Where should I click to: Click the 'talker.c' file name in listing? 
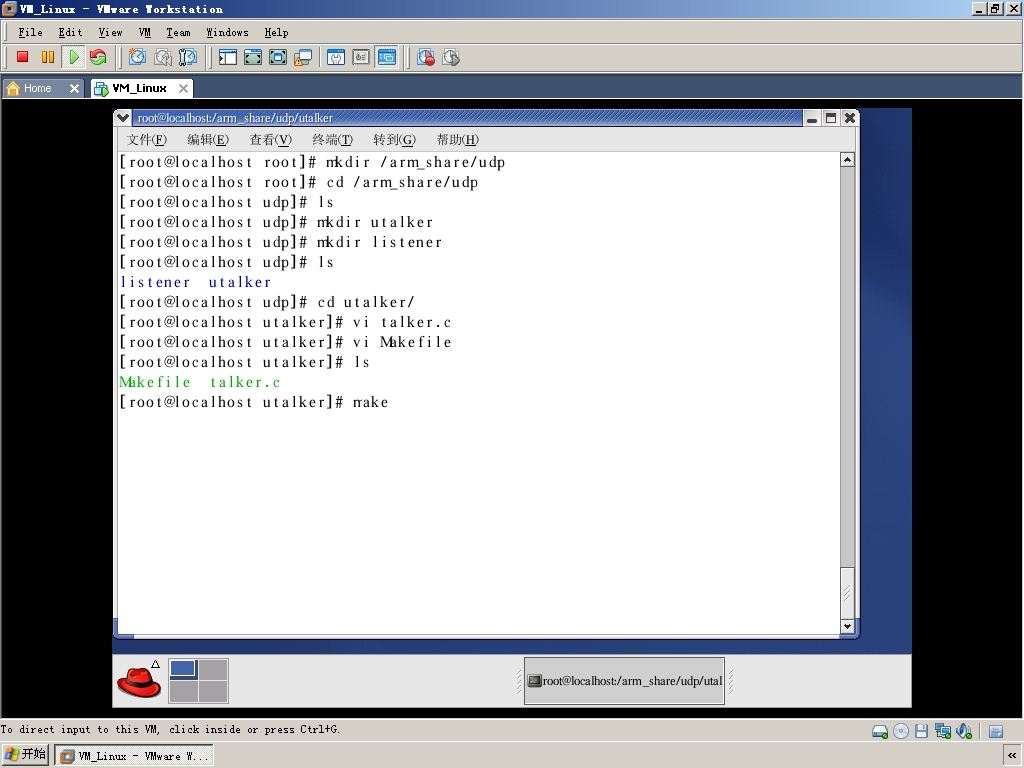click(245, 382)
